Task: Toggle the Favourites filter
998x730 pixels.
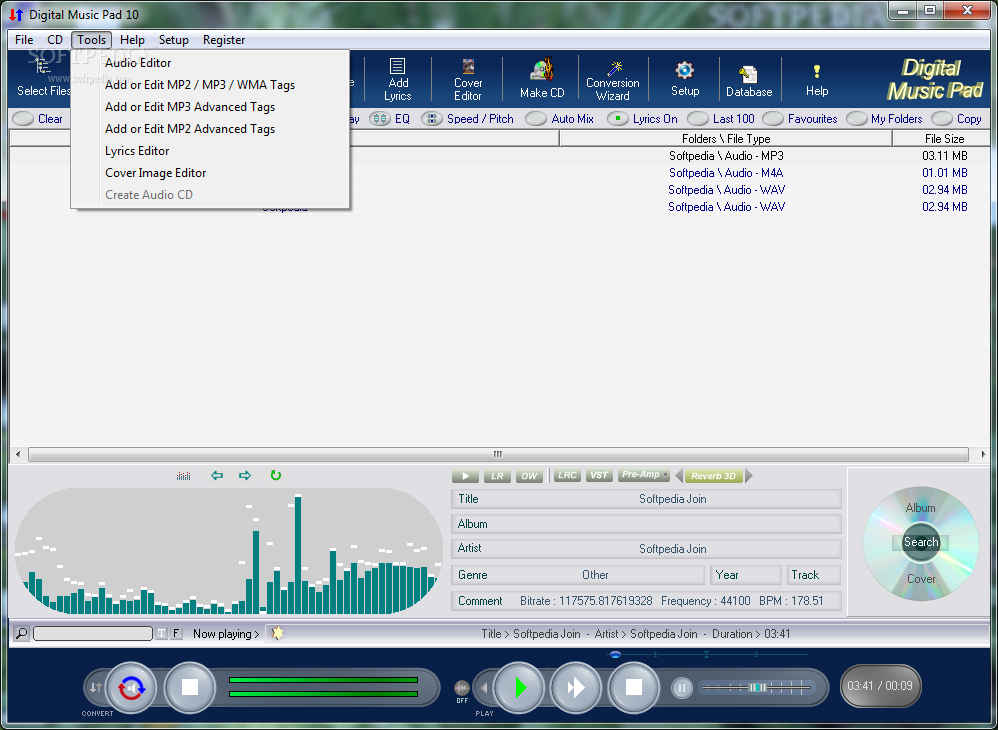Action: (800, 119)
